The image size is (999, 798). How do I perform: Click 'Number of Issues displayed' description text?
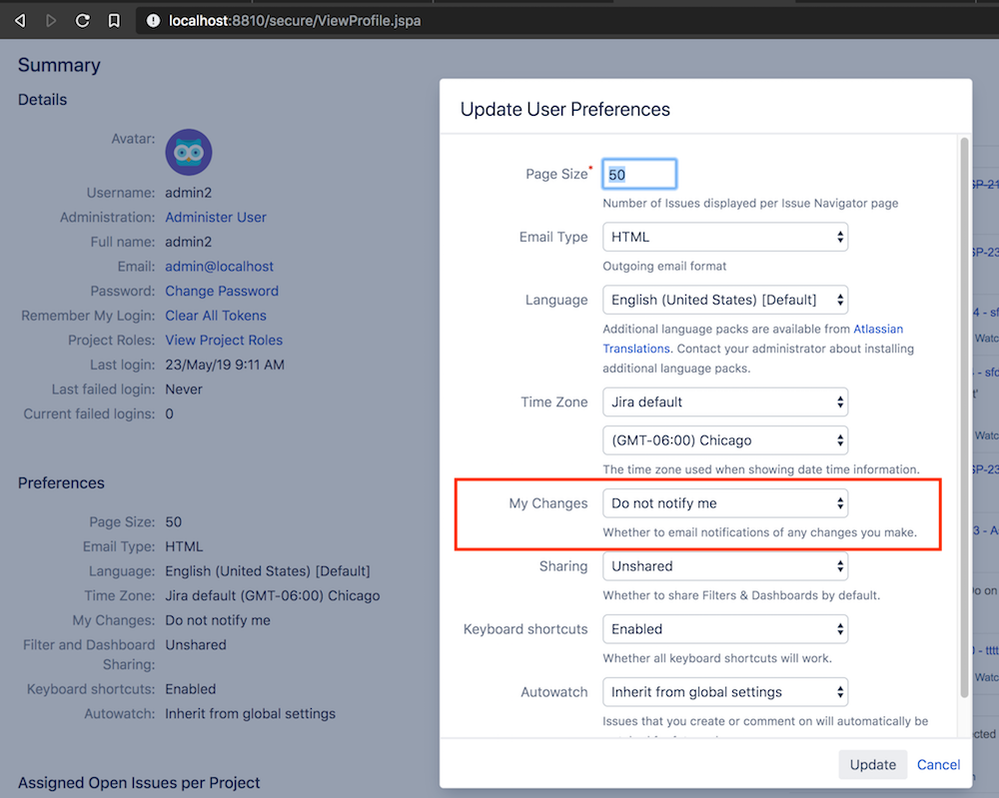pos(751,203)
